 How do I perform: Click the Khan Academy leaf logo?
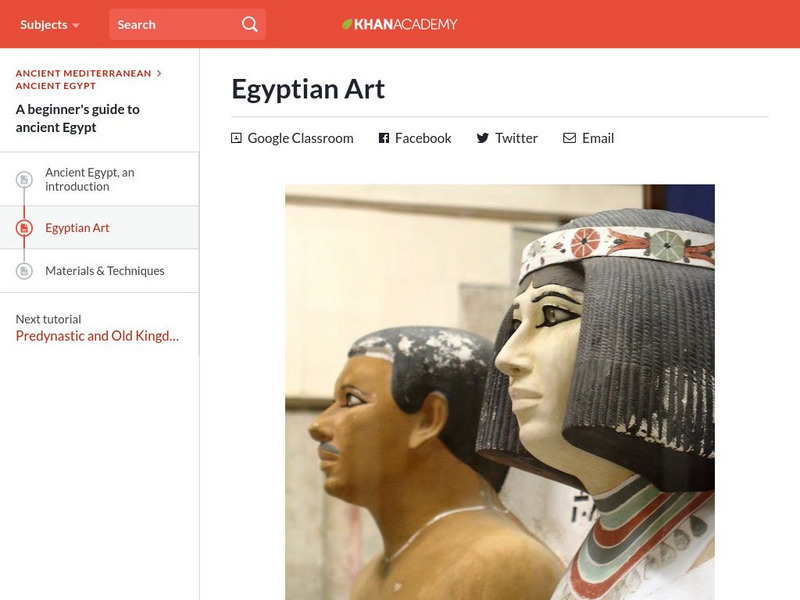[347, 24]
